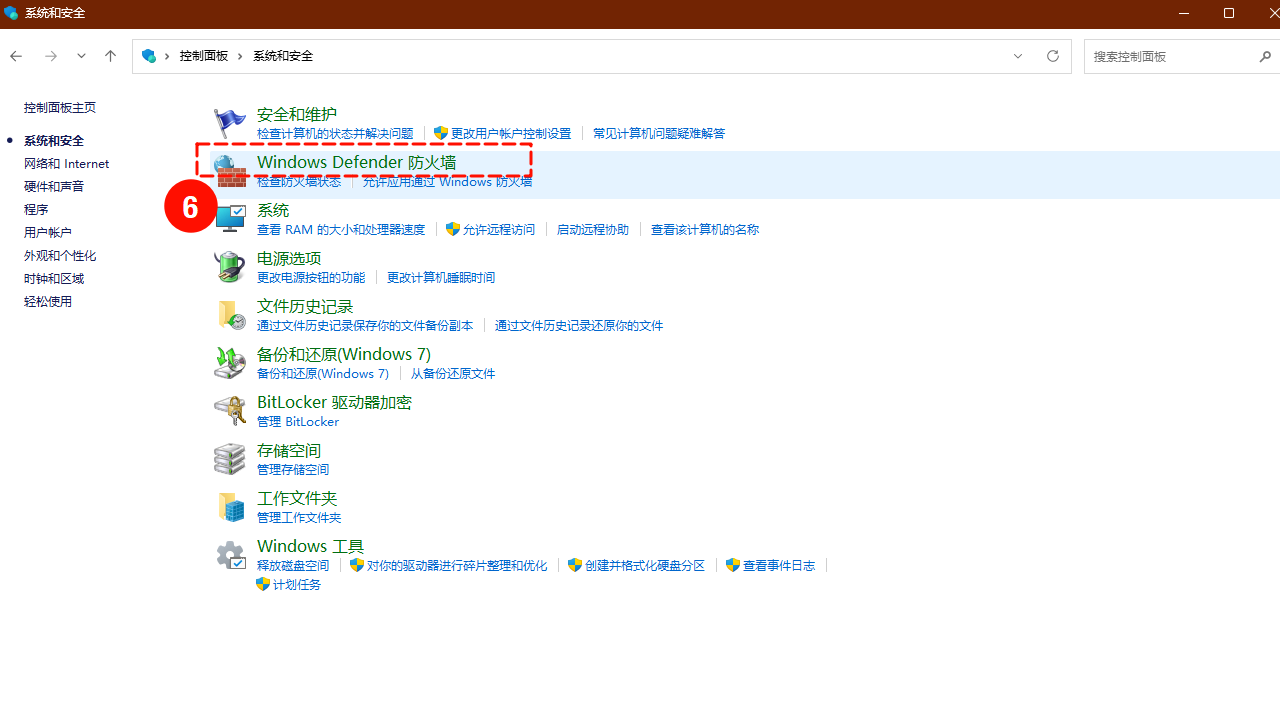
Task: Open 时钟和区域 category
Action: tap(54, 278)
